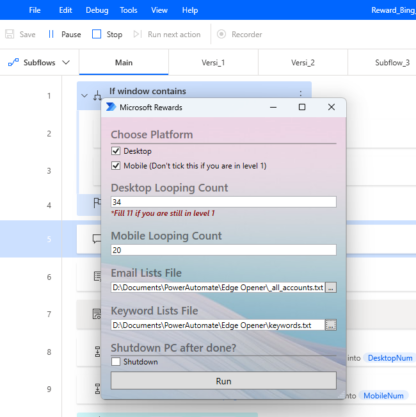Uncheck the Mobile platform checkbox
Viewport: 416px width, 417px height.
click(x=116, y=166)
